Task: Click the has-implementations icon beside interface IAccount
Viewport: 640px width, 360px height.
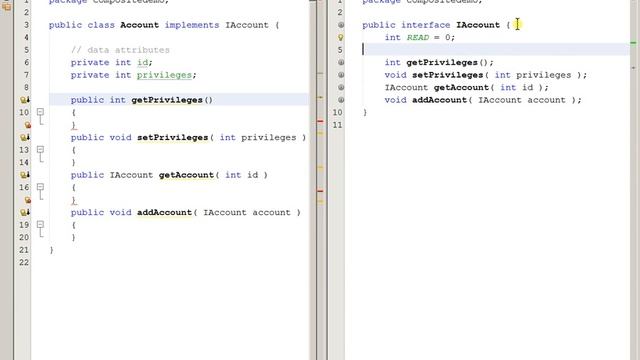Action: [x=341, y=25]
